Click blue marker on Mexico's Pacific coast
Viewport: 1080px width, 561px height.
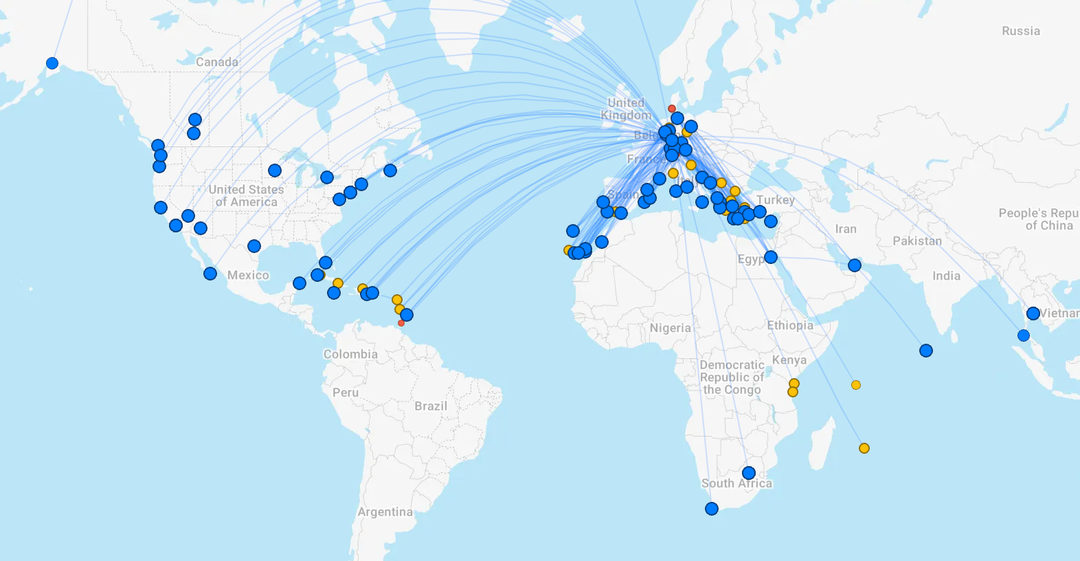click(x=210, y=274)
